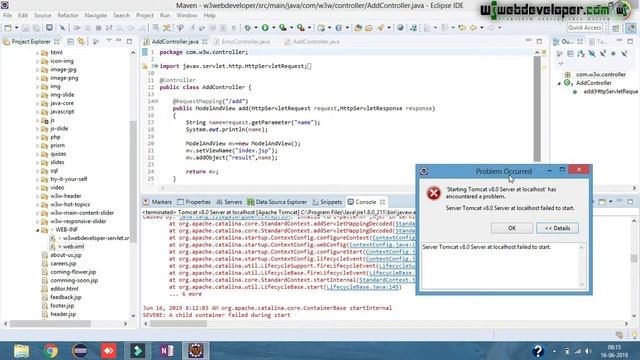
Task: Click the New file toolbar icon
Action: pyautogui.click(x=8, y=28)
